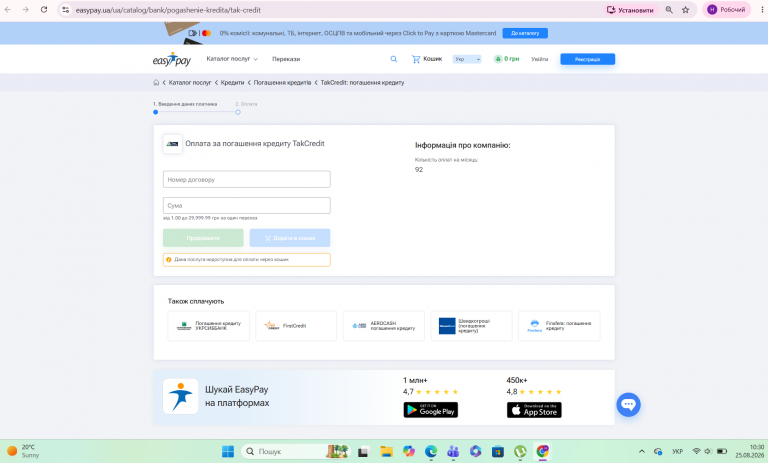
Task: Click the warning about cart payment unavailable
Action: [247, 260]
